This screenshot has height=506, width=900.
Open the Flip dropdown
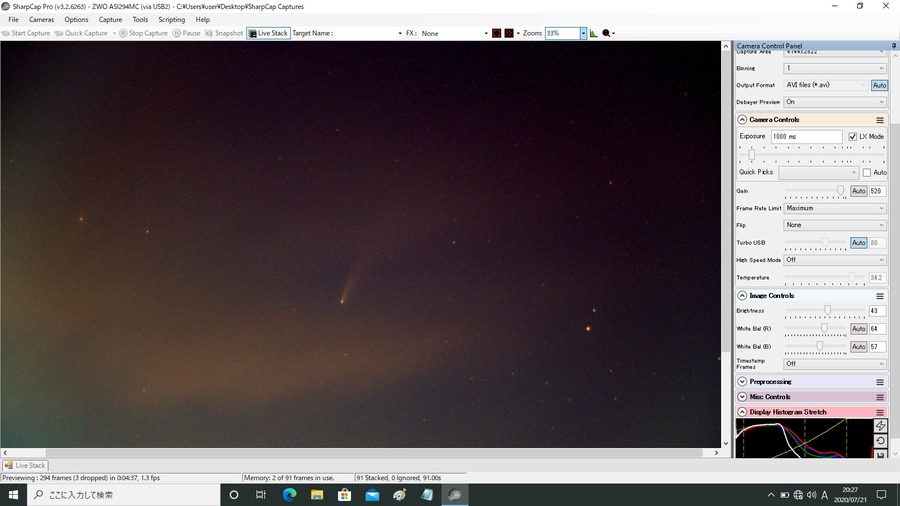tap(835, 225)
